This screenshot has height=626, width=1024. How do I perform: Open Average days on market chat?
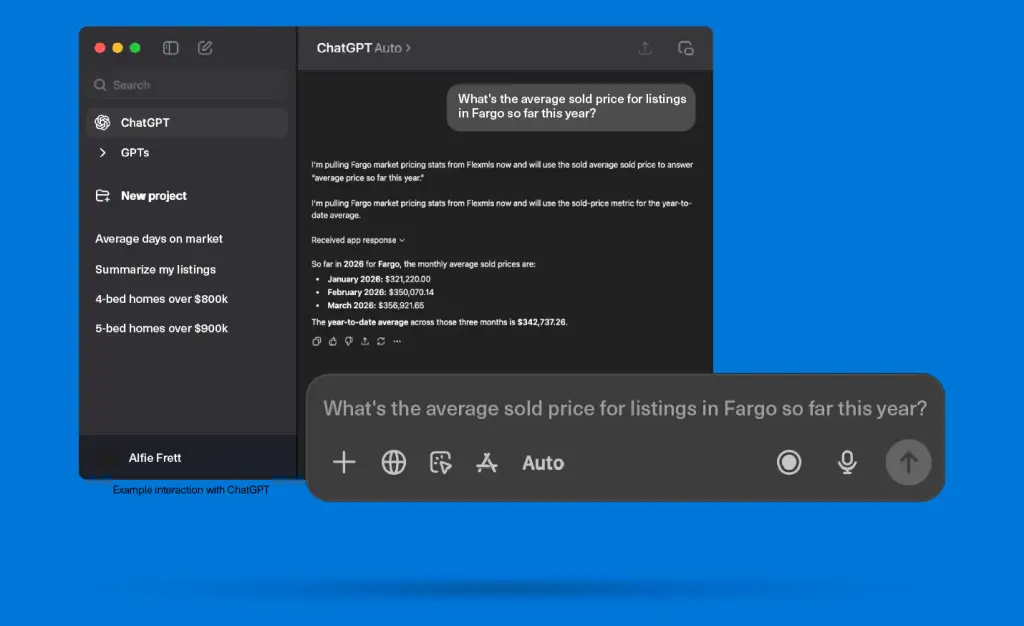click(x=159, y=239)
